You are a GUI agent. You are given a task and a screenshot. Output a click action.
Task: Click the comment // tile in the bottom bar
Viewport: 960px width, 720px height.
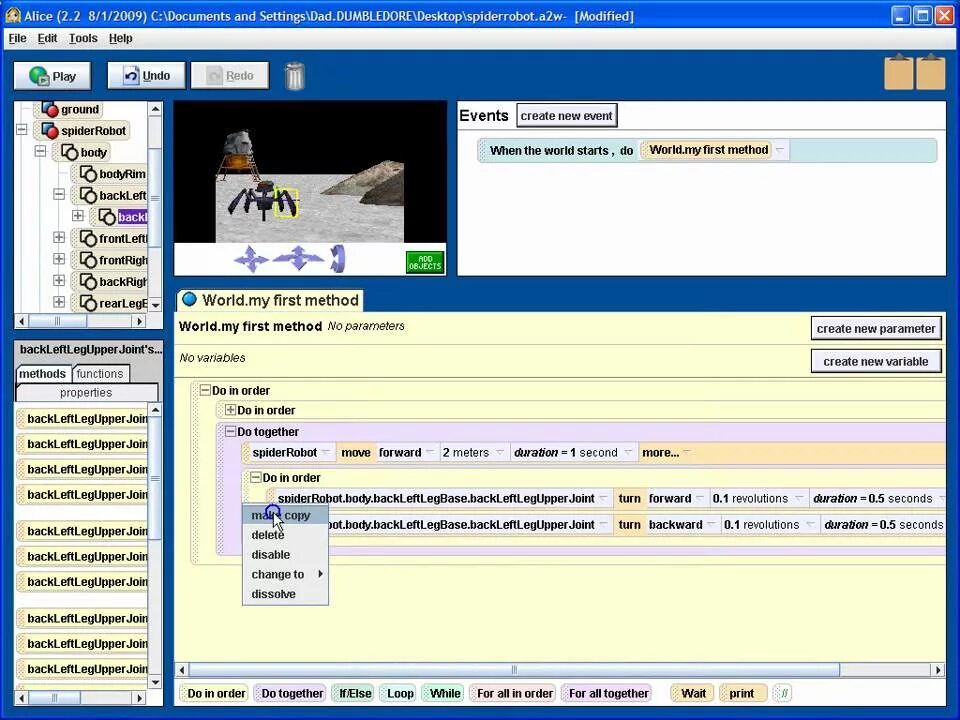783,693
